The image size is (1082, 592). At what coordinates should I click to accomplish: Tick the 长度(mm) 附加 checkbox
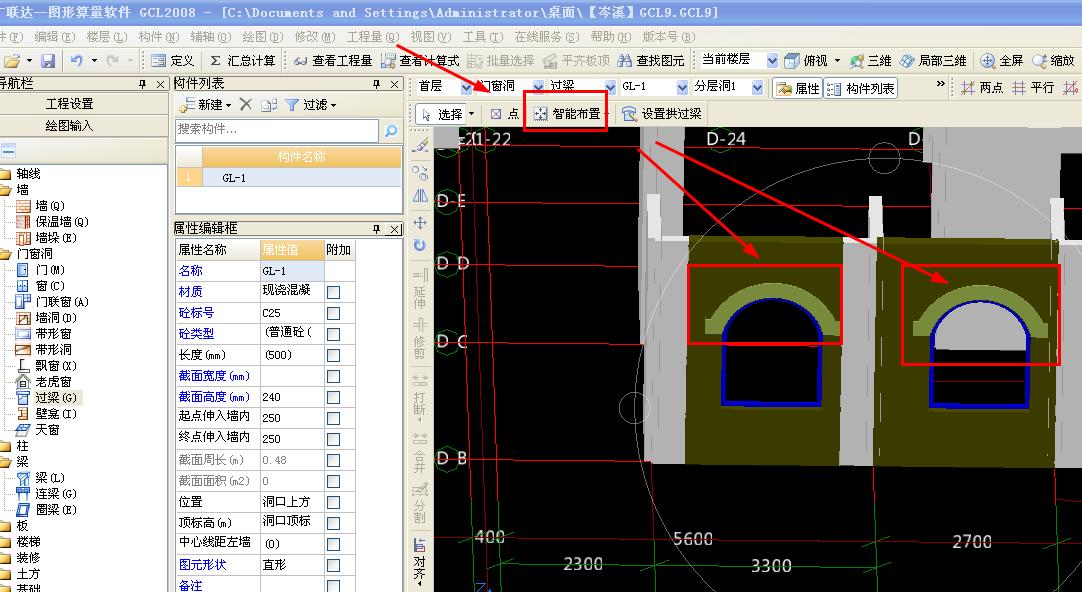click(333, 355)
